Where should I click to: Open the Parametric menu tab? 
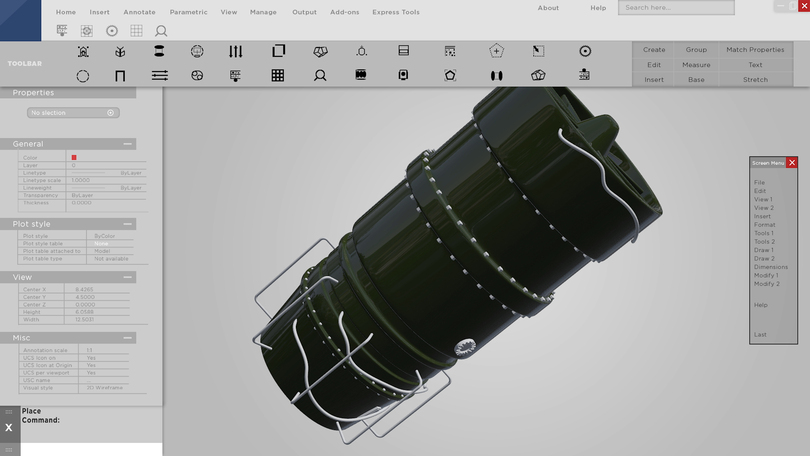189,12
